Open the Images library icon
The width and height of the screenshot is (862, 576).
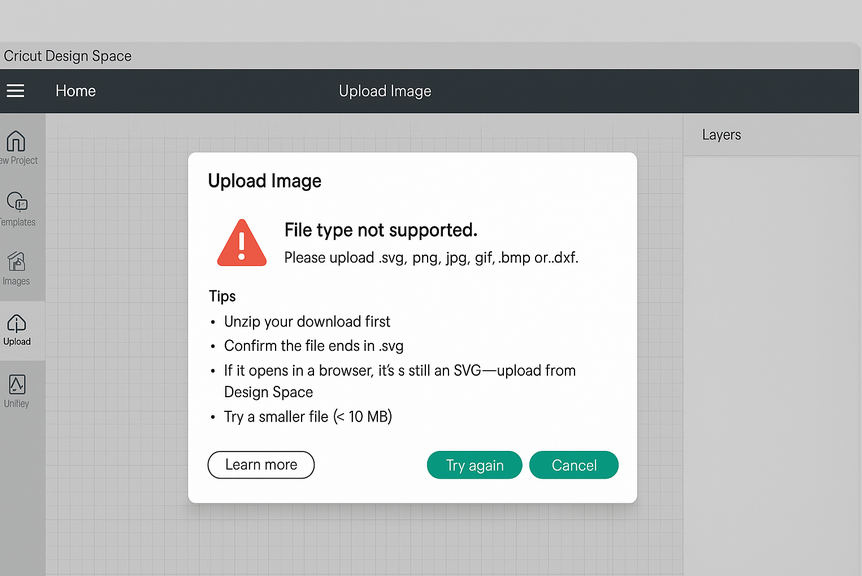[x=17, y=263]
